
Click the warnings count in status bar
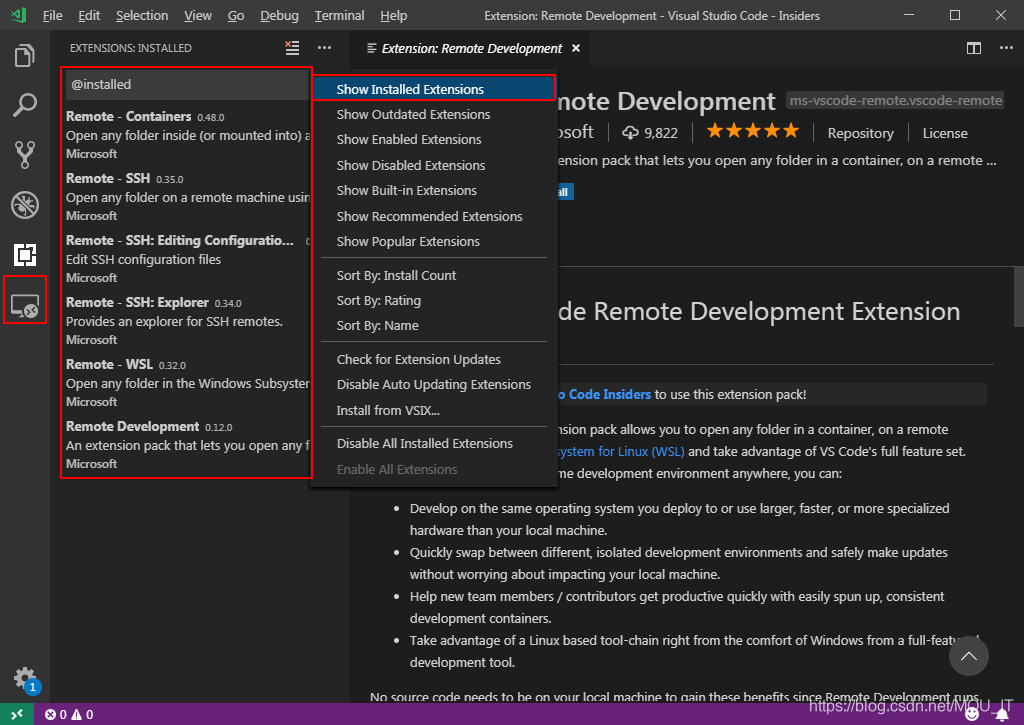(82, 715)
